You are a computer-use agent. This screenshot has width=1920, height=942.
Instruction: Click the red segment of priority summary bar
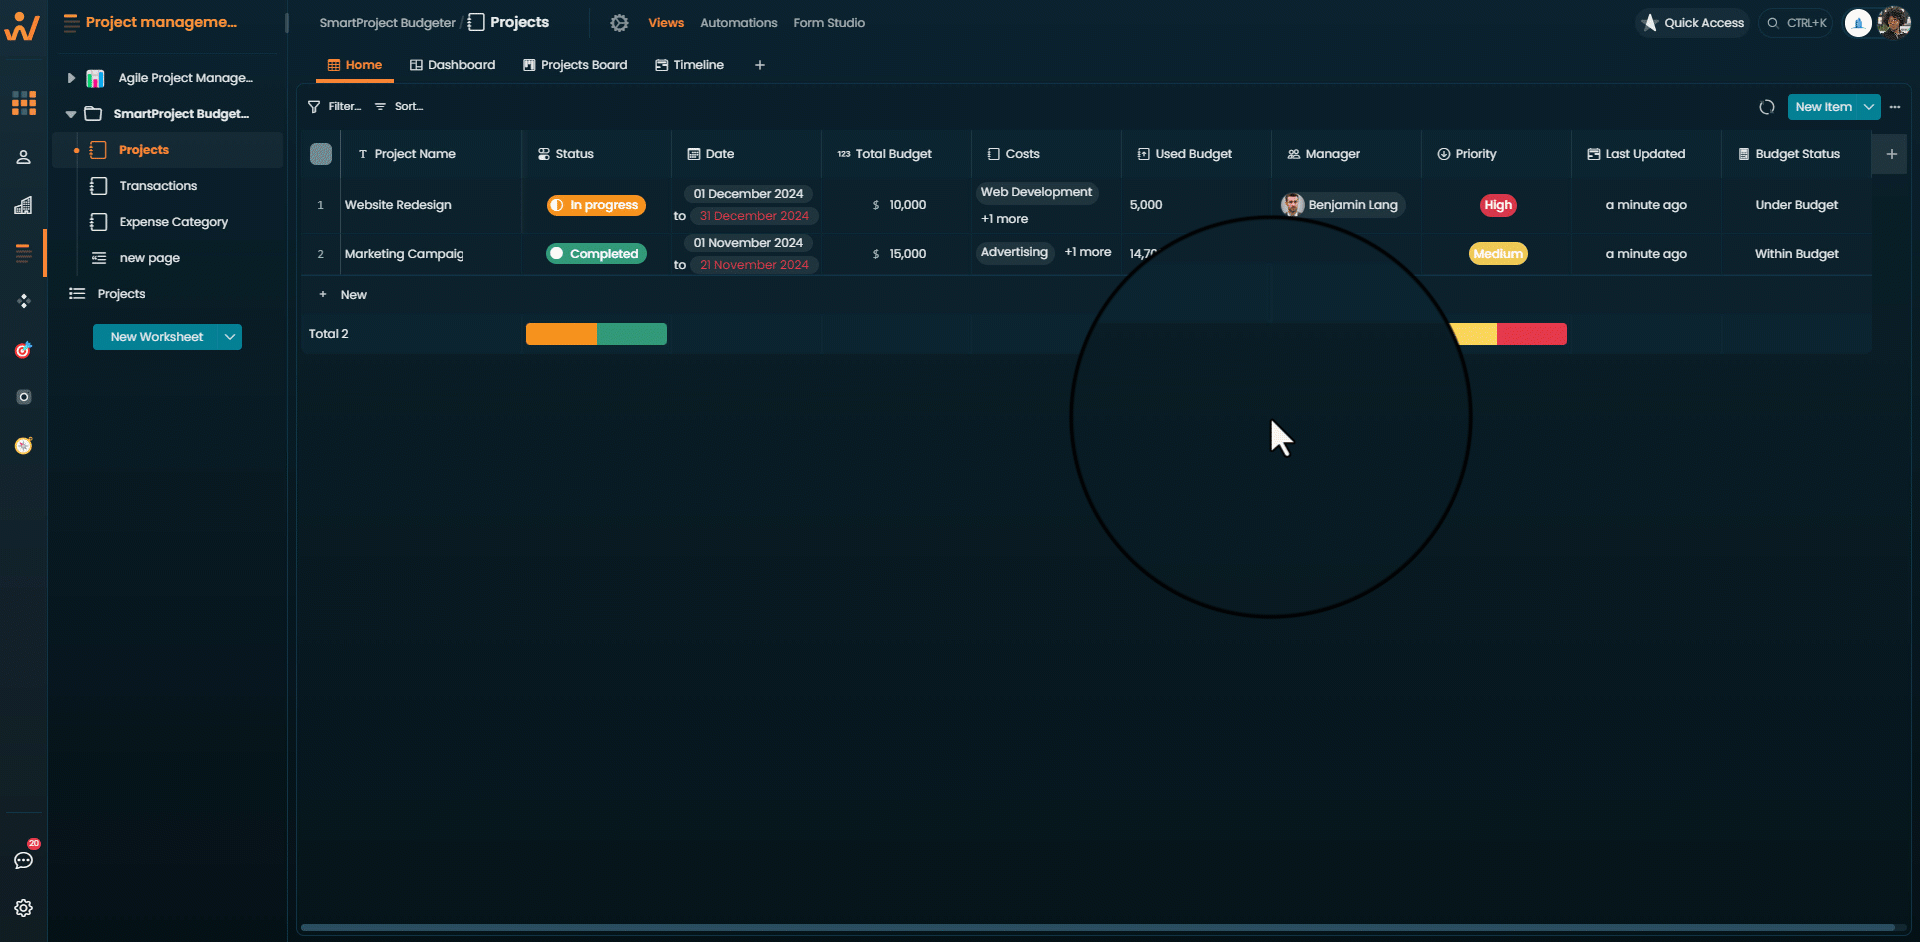[x=1532, y=334]
